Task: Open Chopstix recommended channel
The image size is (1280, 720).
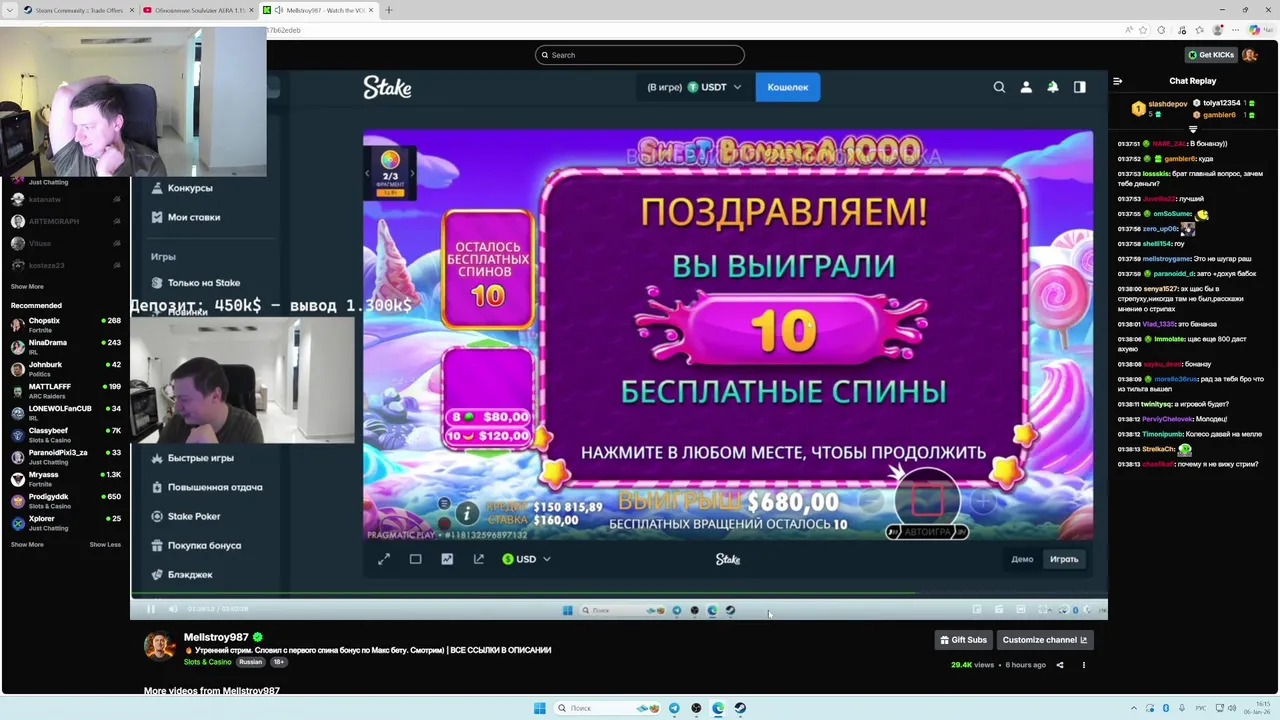Action: 65,325
